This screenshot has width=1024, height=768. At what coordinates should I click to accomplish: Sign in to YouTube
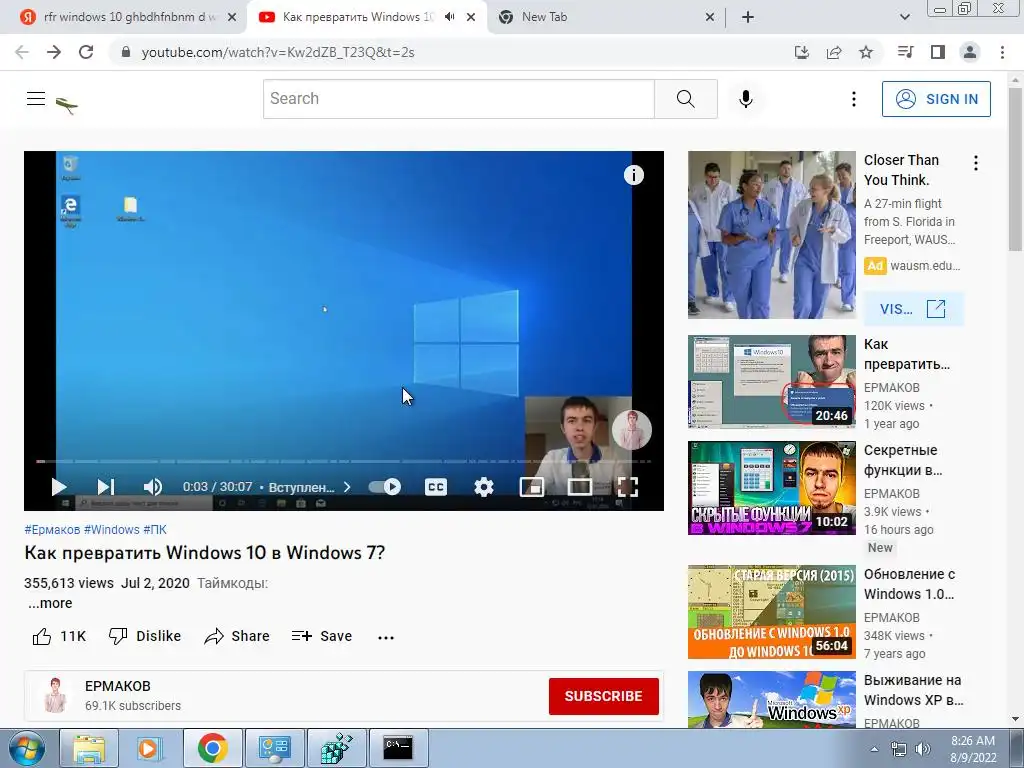(936, 99)
